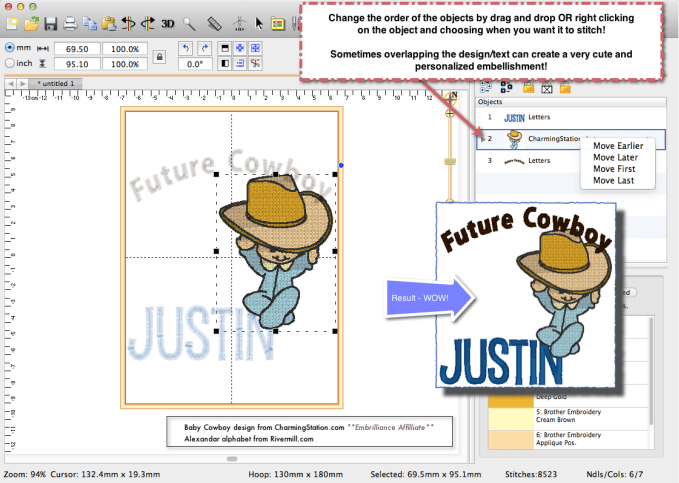Image resolution: width=679 pixels, height=483 pixels.
Task: Click the blue align lines icon
Action: coord(240,64)
